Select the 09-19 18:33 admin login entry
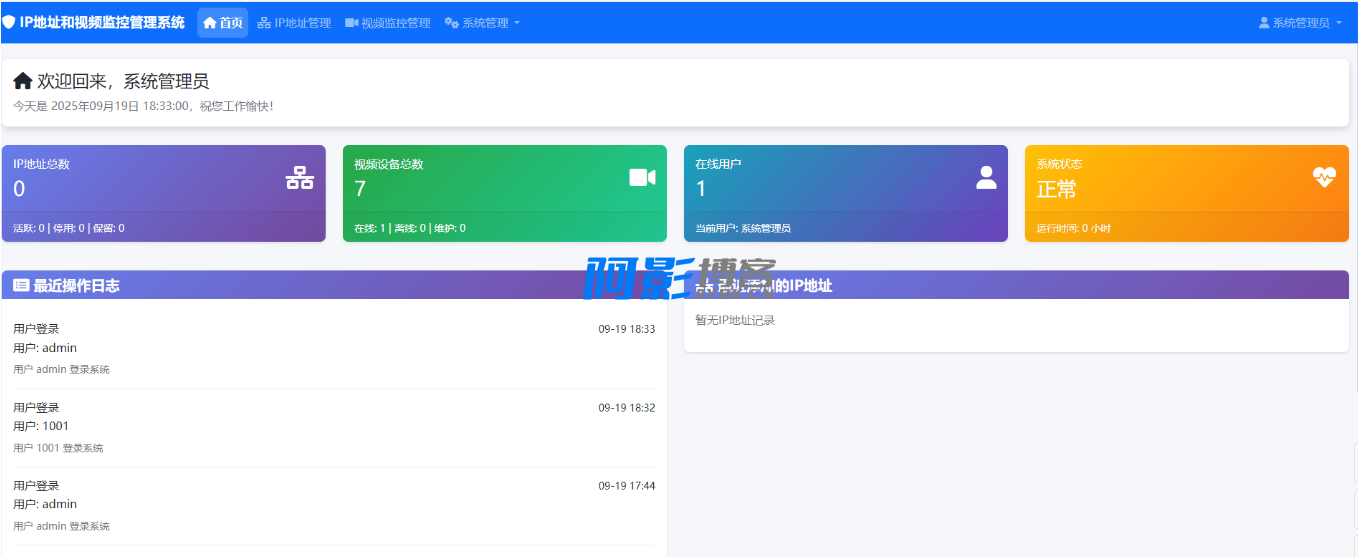Image resolution: width=1358 pixels, height=557 pixels. point(334,348)
